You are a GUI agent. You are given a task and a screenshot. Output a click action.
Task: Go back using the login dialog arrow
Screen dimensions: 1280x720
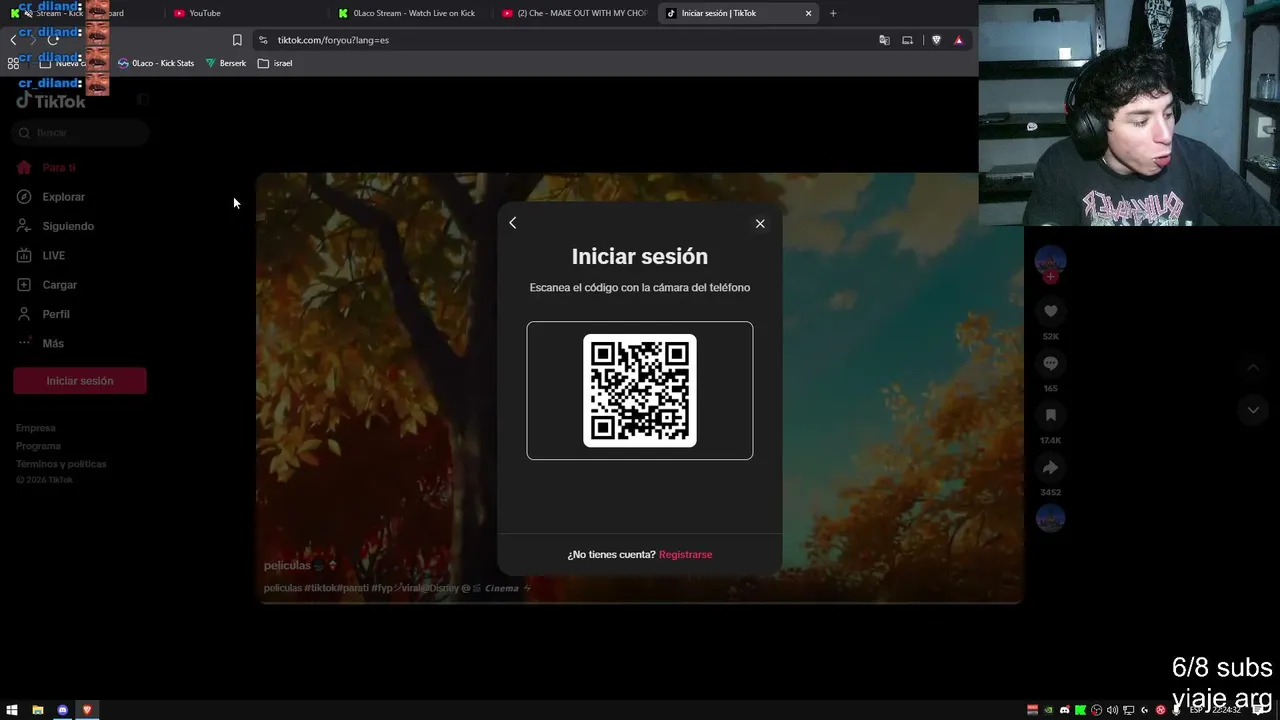[513, 223]
